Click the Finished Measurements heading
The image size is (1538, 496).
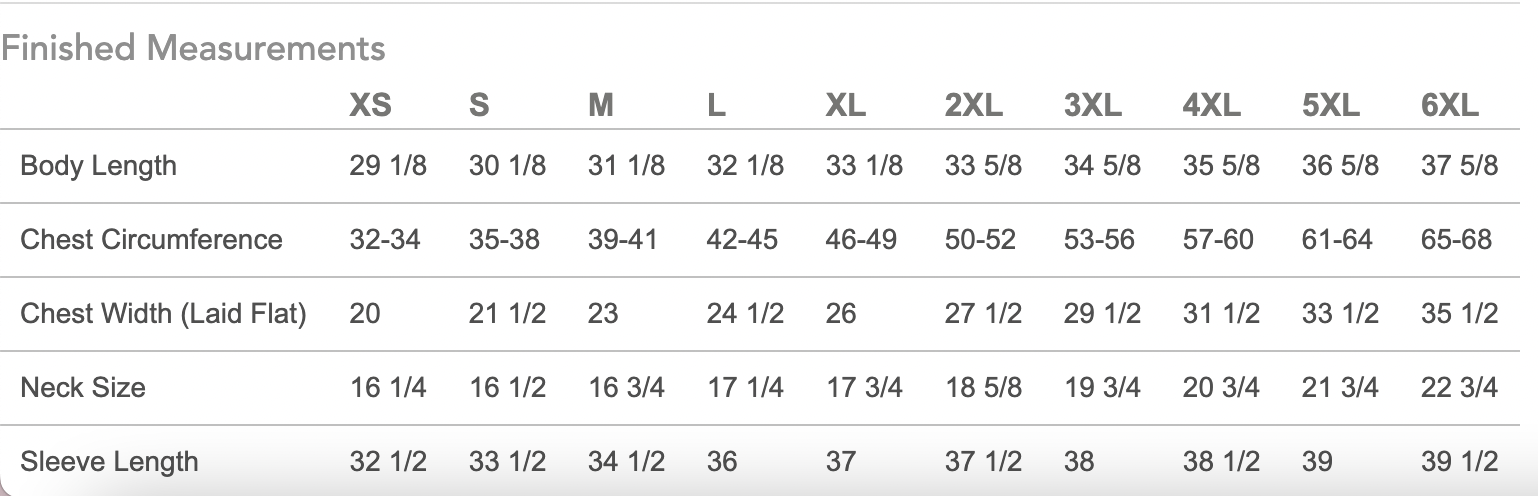click(x=193, y=48)
